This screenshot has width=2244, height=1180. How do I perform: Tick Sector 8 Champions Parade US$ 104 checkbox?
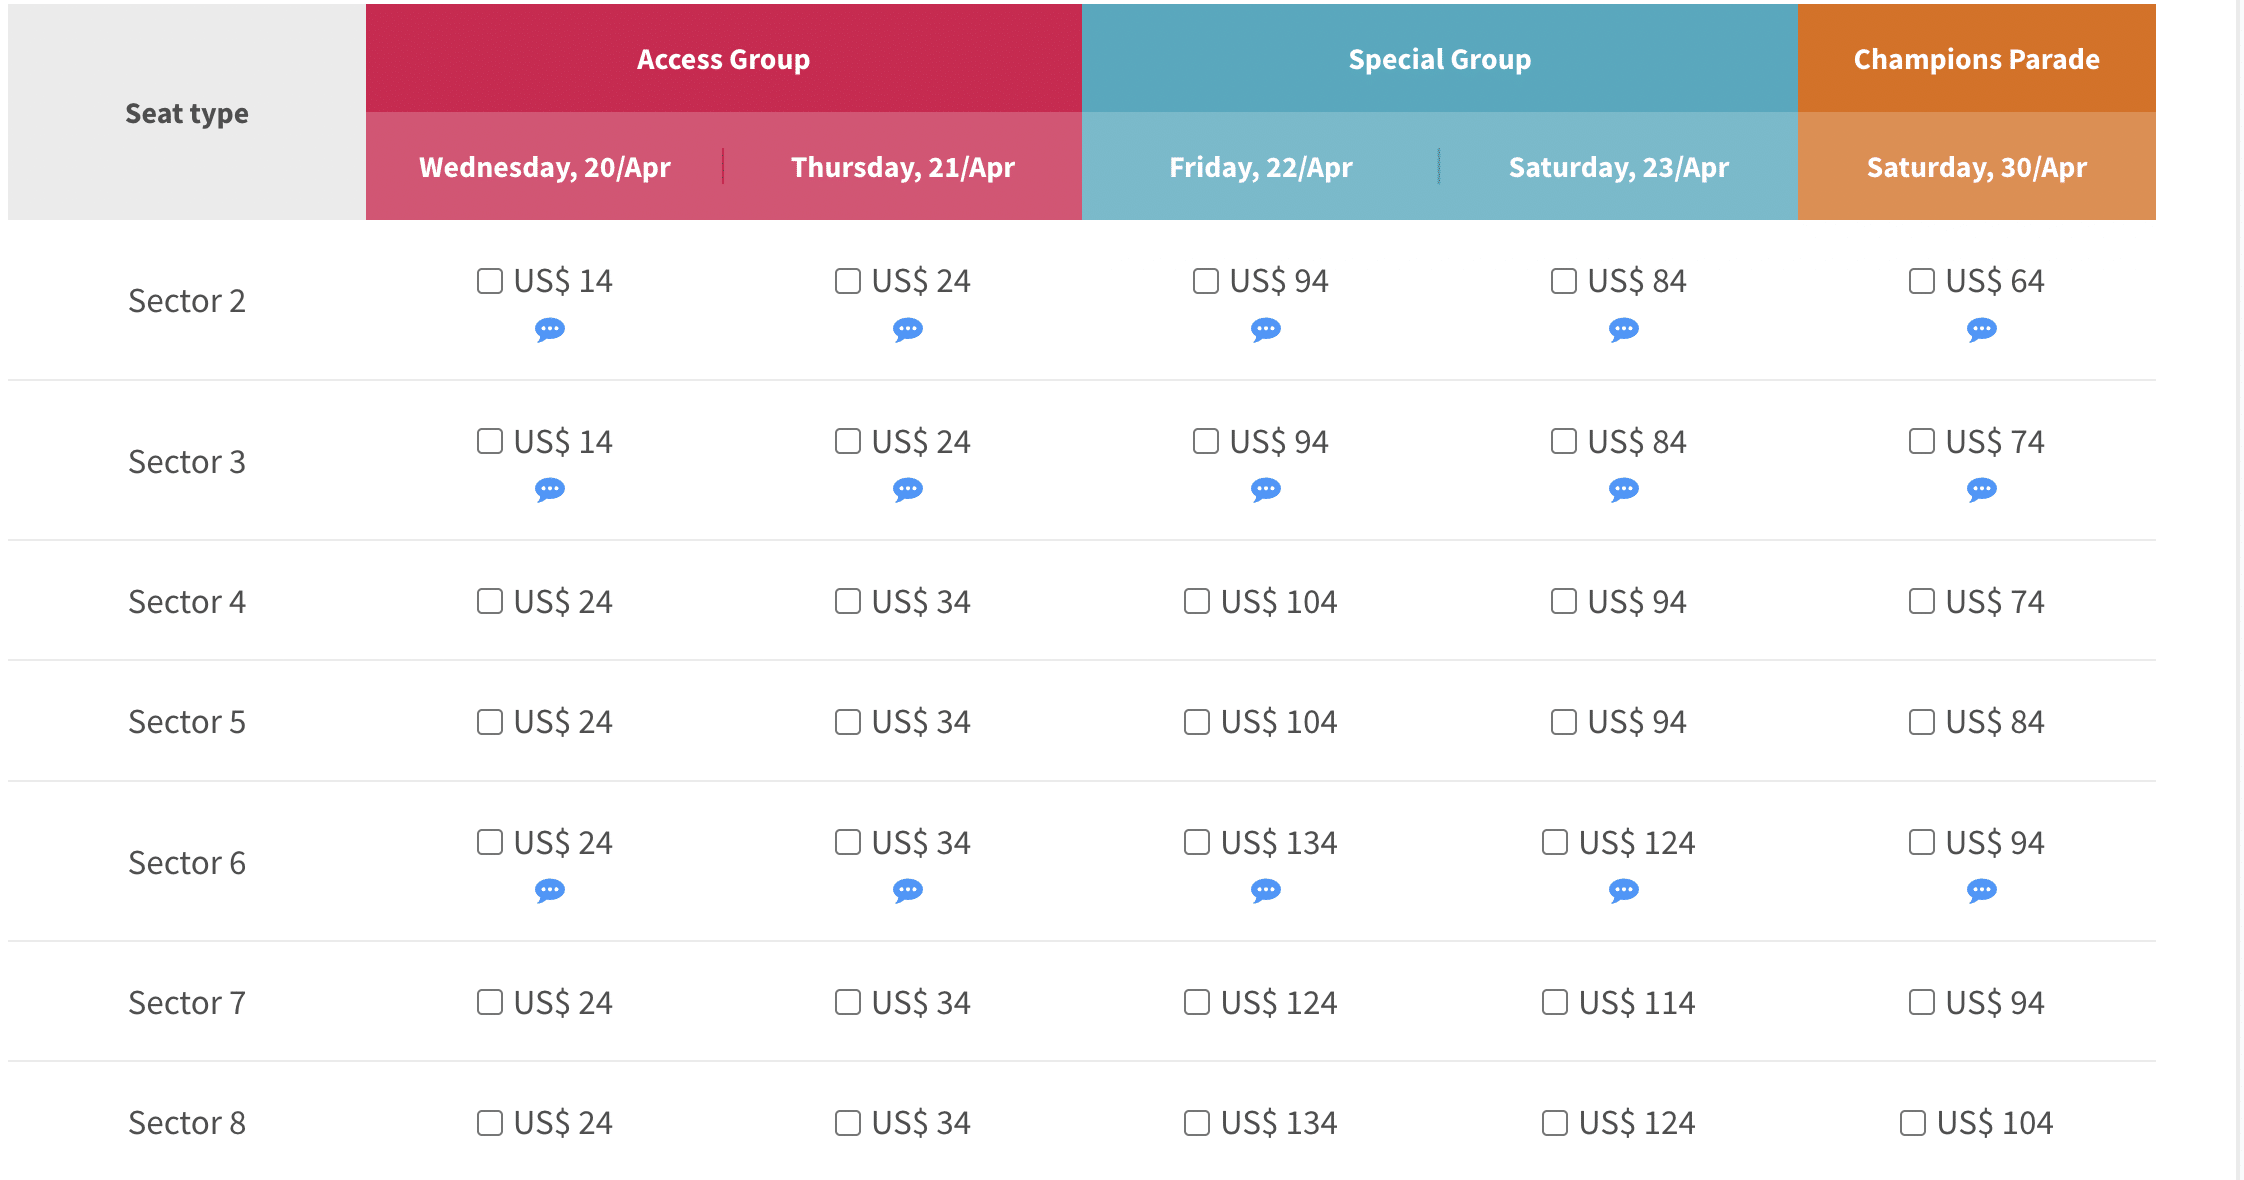click(x=1913, y=1123)
